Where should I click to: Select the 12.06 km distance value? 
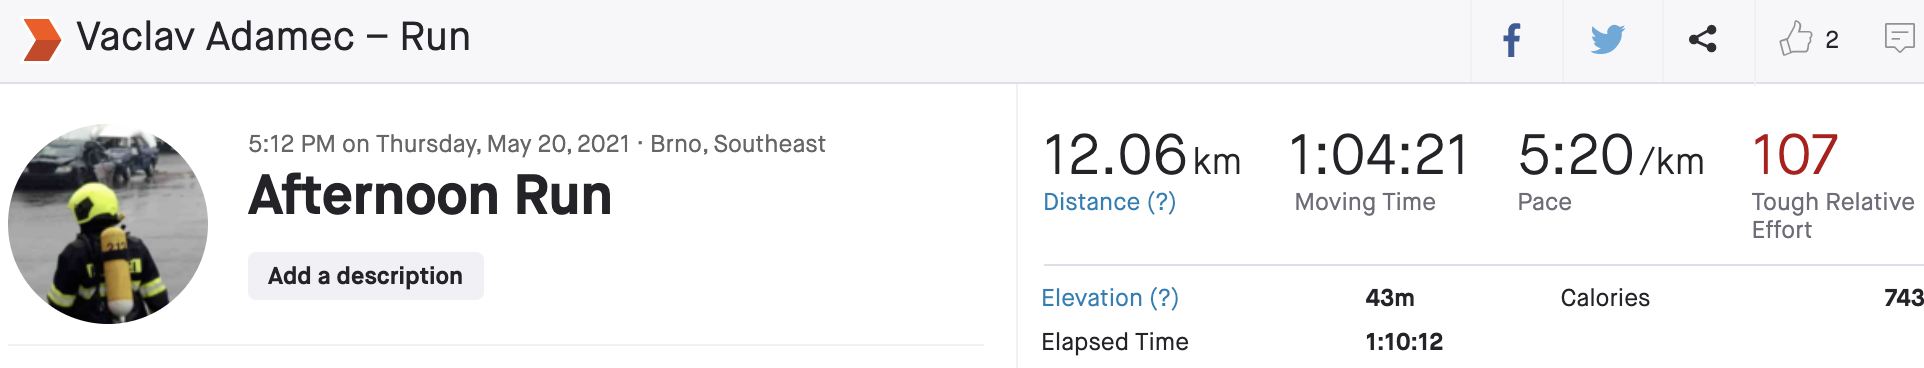(1142, 156)
